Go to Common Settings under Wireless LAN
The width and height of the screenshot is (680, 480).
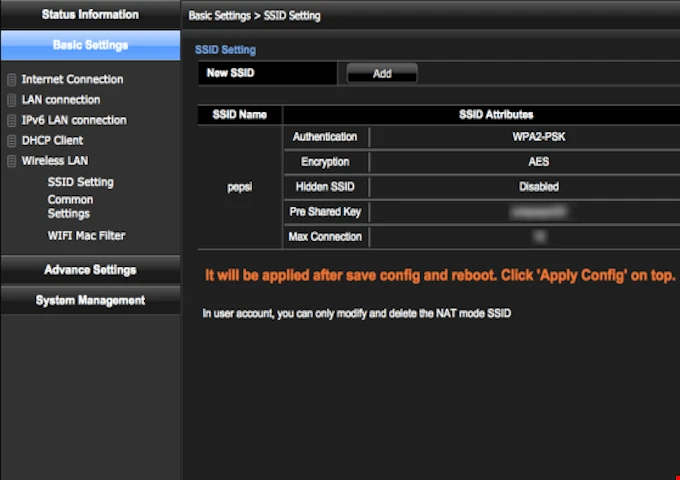(x=69, y=207)
